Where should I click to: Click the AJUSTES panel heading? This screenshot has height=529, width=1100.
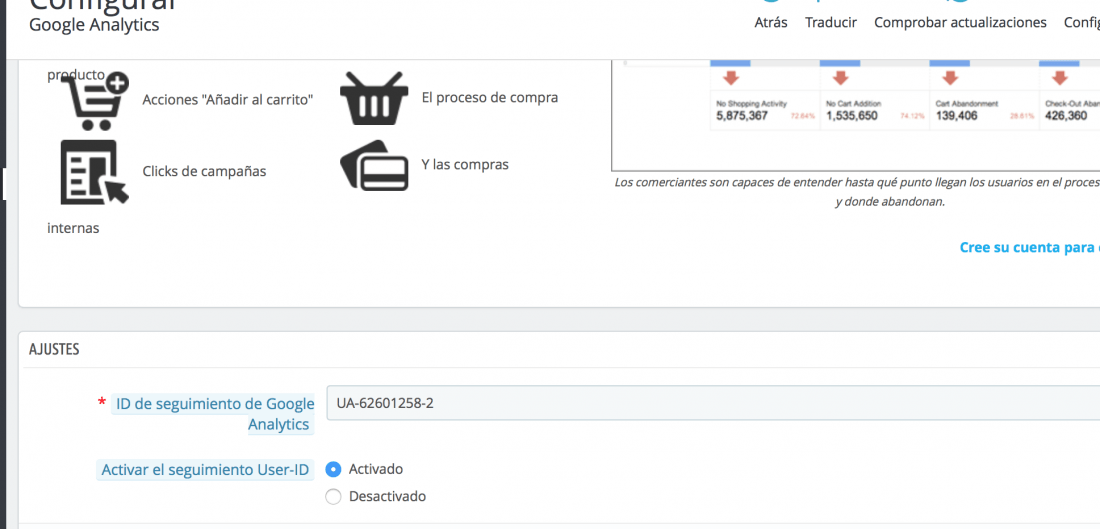pyautogui.click(x=54, y=349)
